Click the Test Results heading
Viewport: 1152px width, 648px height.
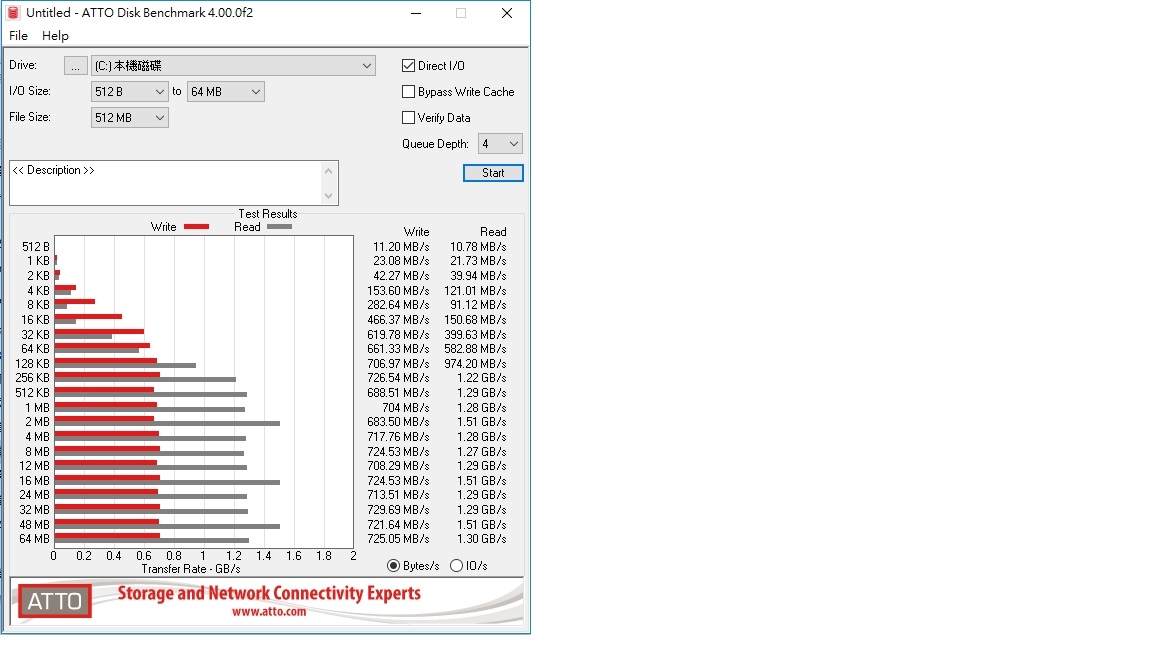pos(267,214)
